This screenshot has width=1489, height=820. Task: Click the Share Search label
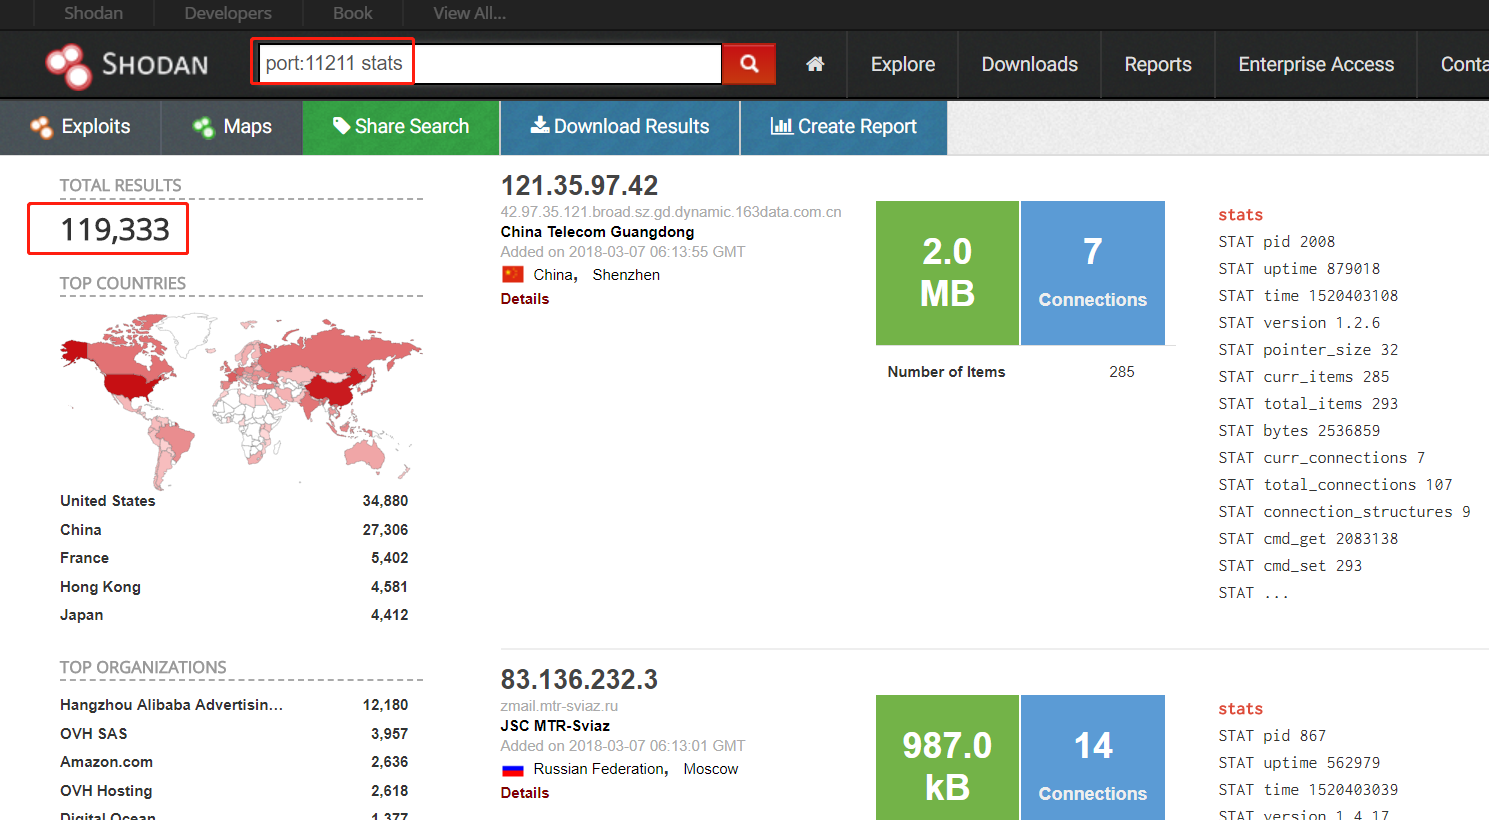click(x=412, y=126)
